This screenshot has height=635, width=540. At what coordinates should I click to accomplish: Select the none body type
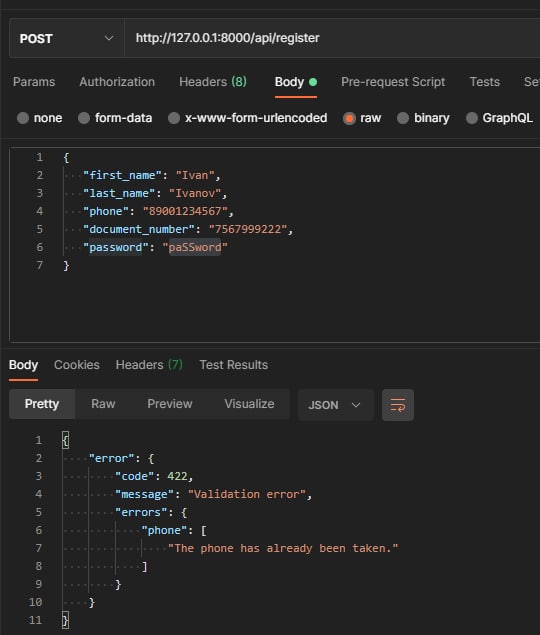(40, 118)
